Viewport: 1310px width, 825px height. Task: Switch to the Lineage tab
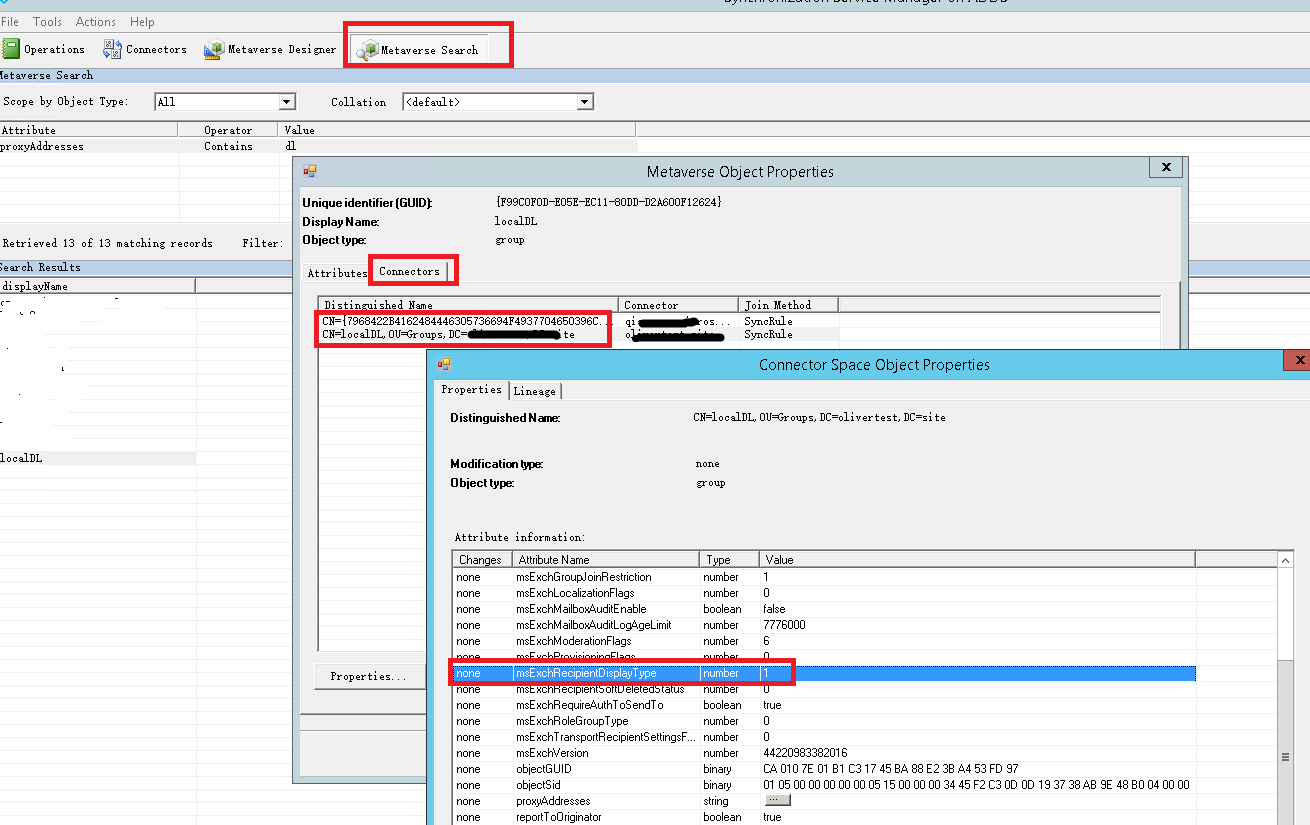(535, 391)
